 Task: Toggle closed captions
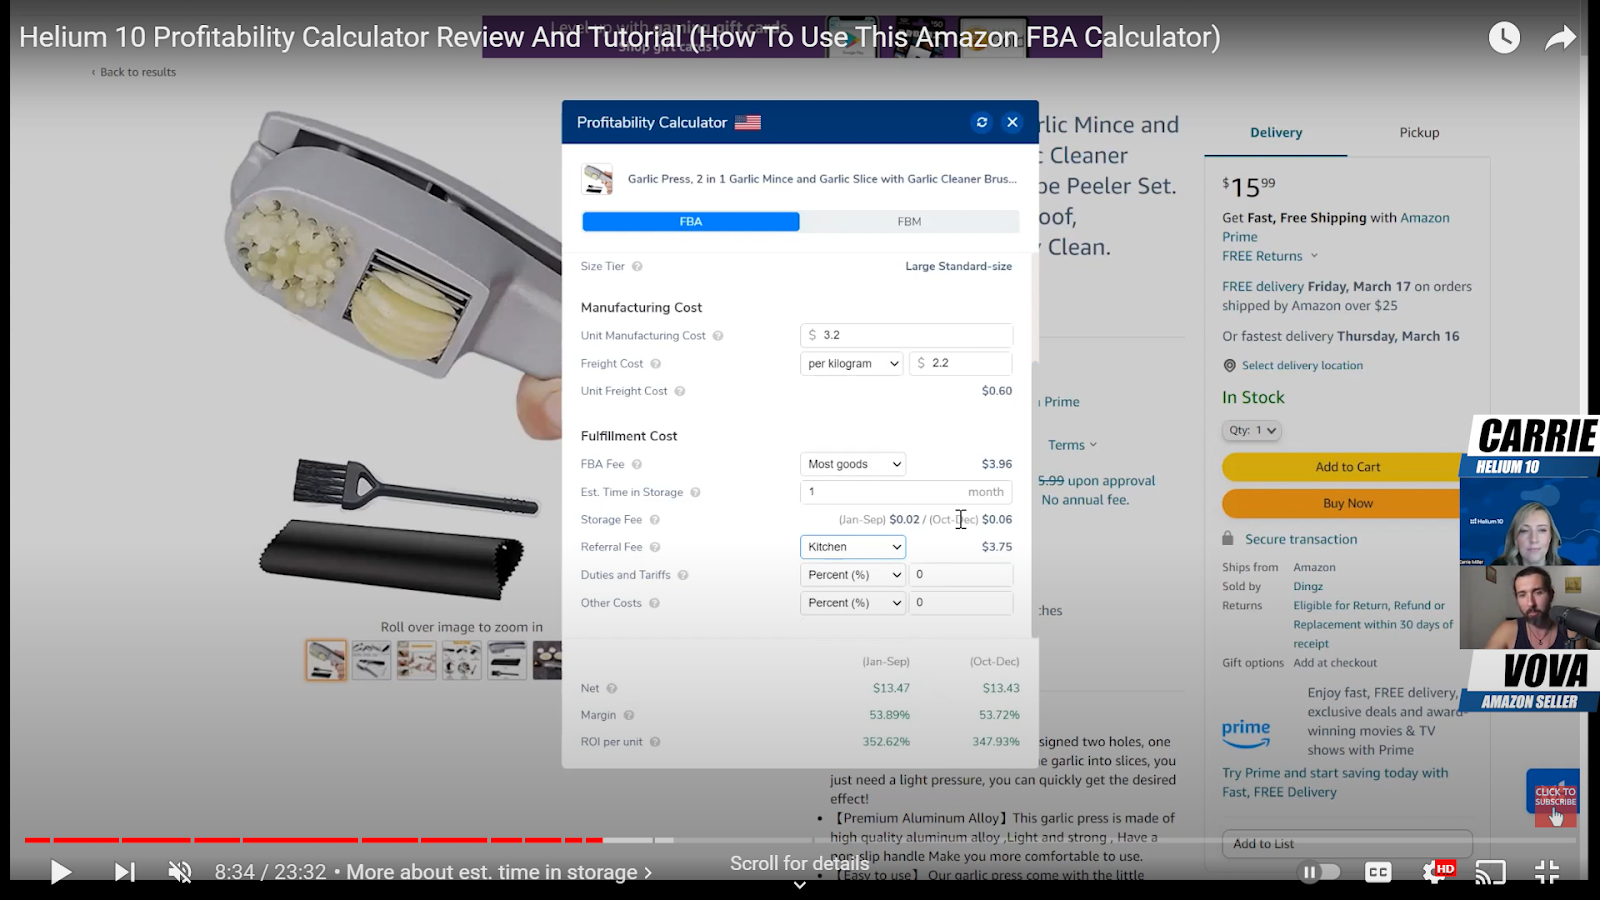[1379, 872]
